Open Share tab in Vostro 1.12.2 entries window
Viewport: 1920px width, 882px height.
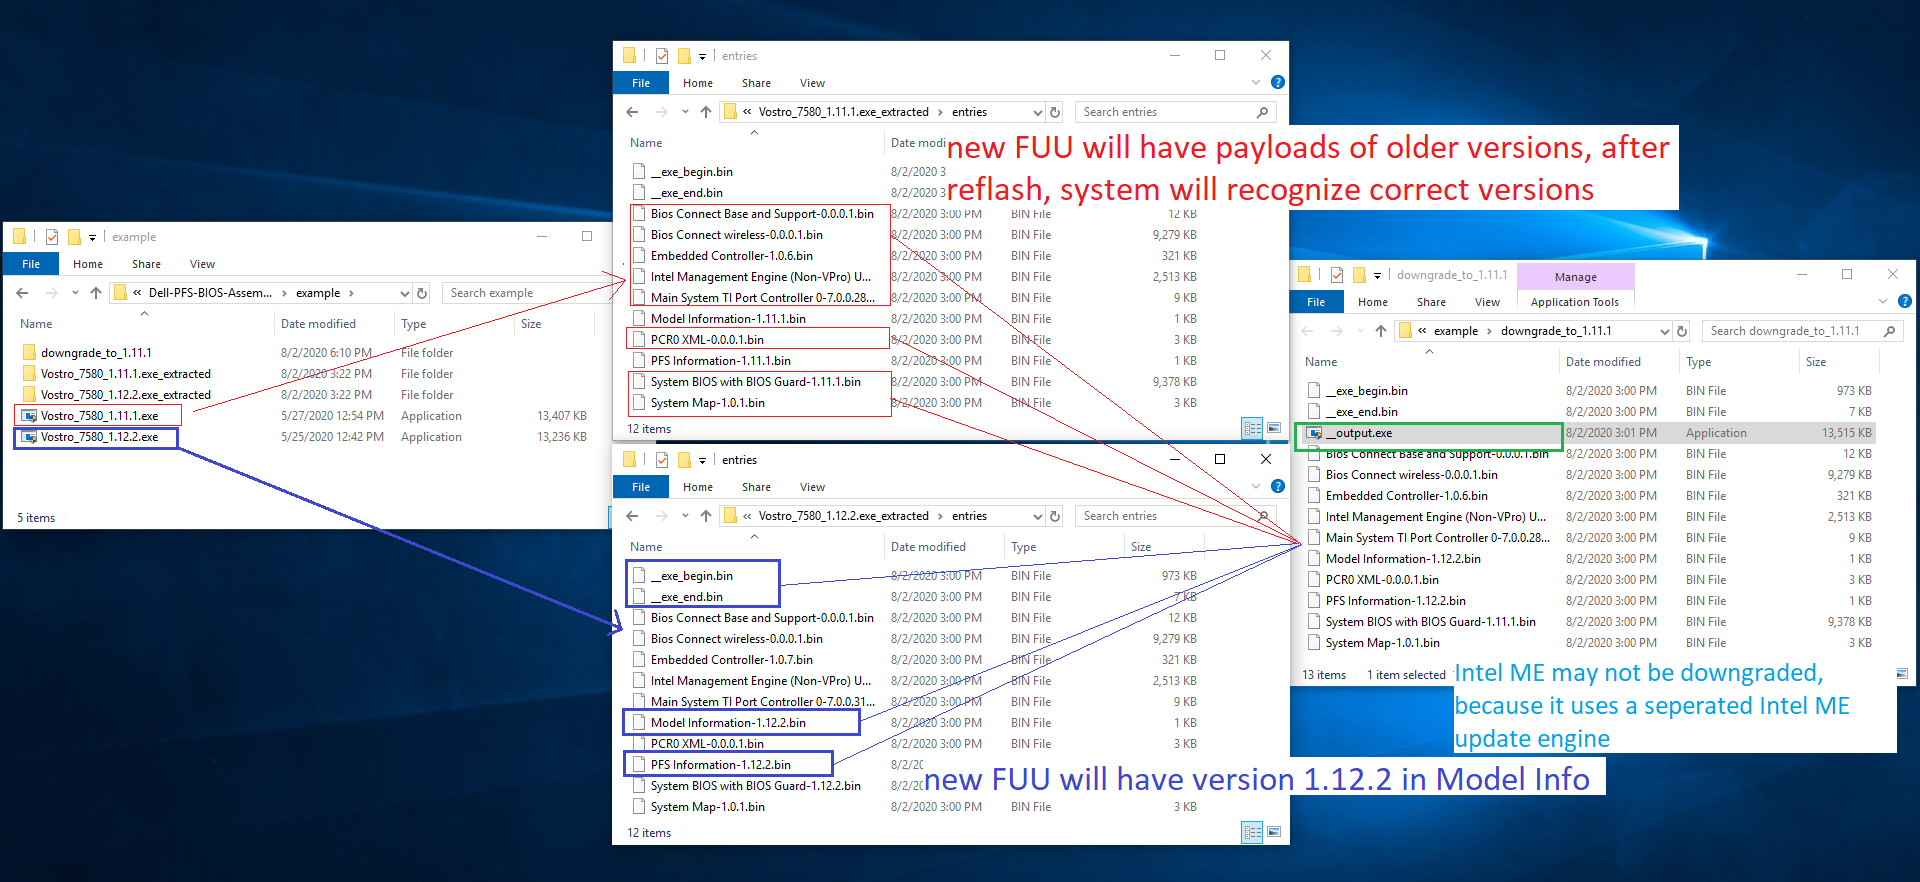click(756, 487)
